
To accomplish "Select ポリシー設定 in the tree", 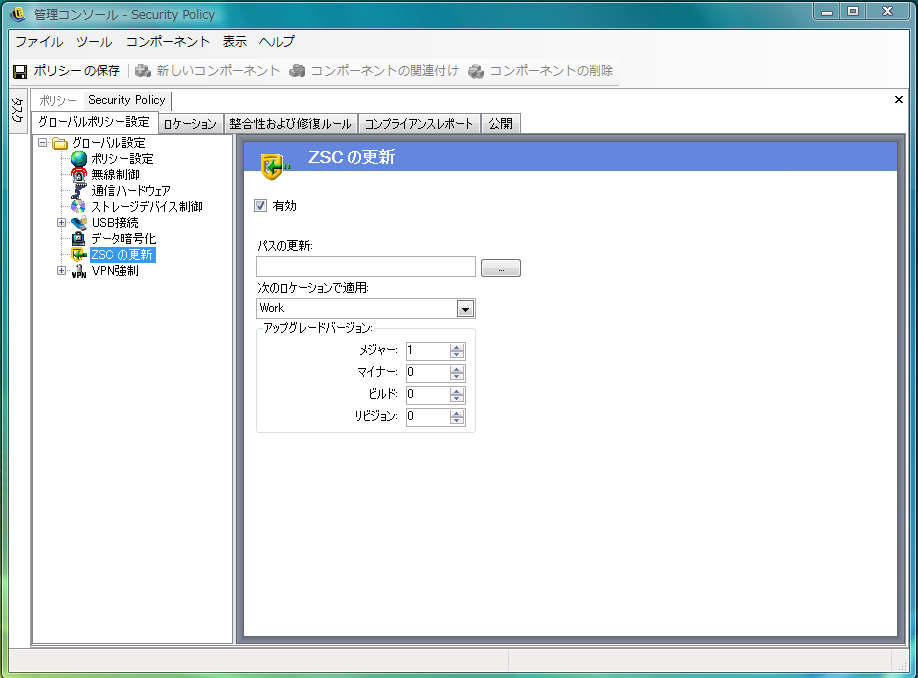I will [122, 159].
